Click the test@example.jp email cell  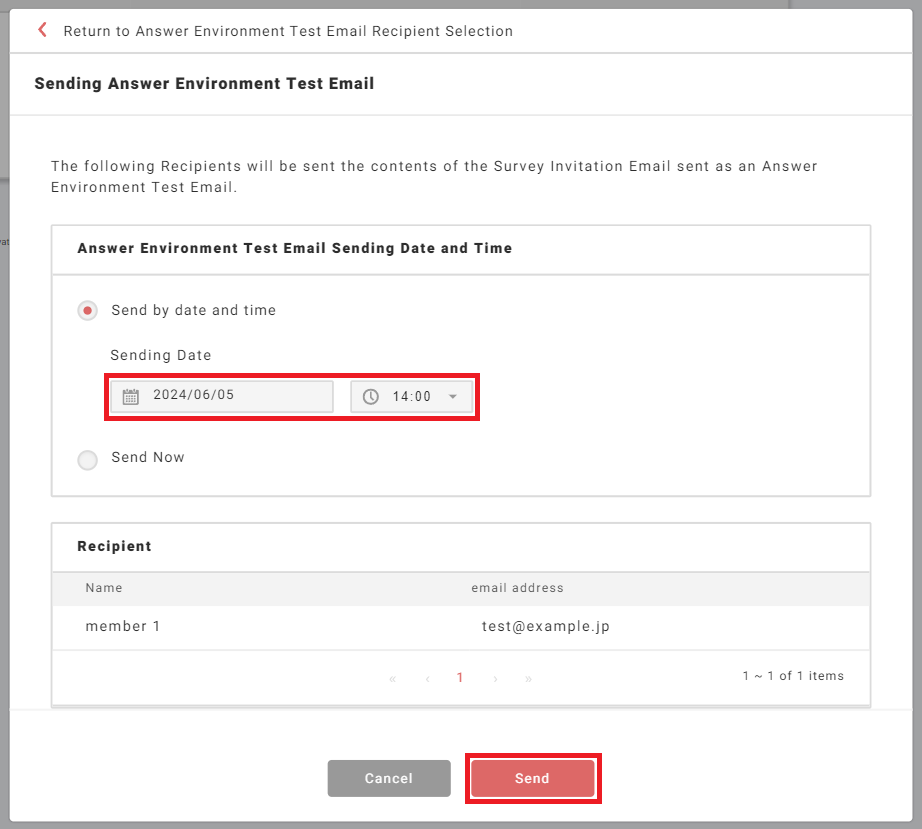pos(545,627)
